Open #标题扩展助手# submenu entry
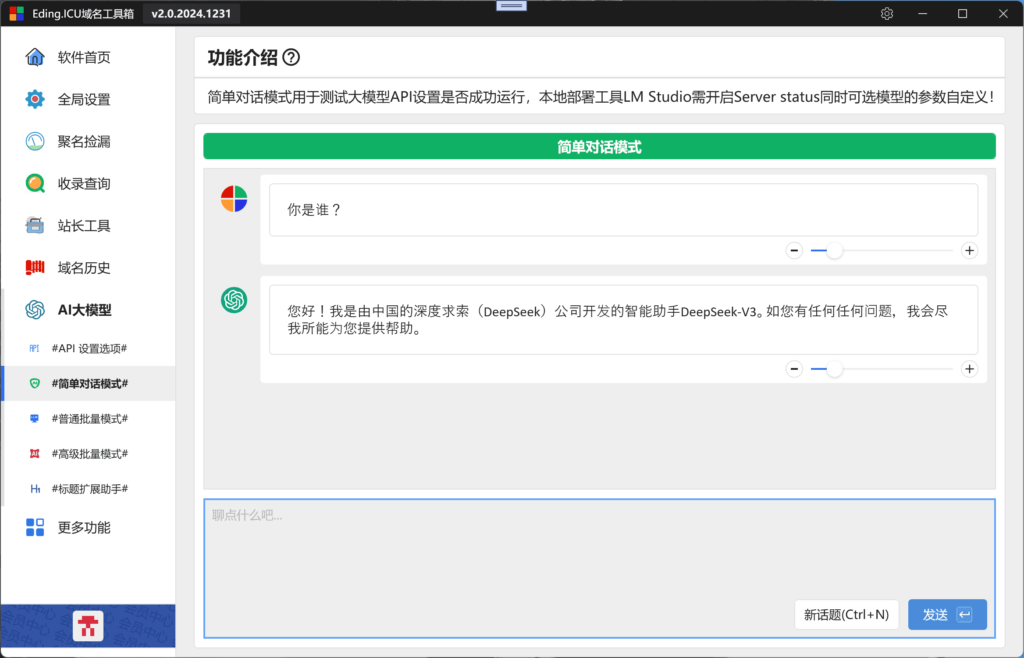 pos(89,489)
